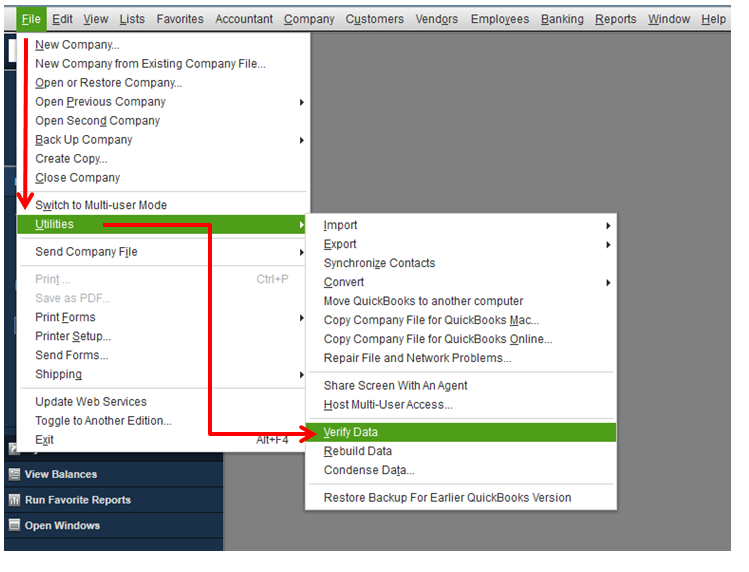Image resolution: width=749 pixels, height=572 pixels.
Task: Expand the Open Previous Company submenu arrow
Action: coord(301,102)
